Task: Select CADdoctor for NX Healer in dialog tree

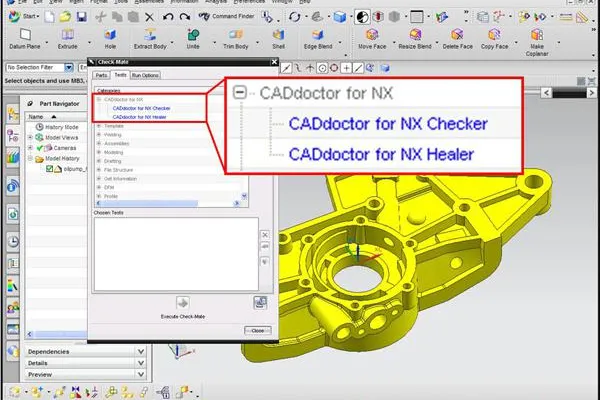Action: point(139,117)
